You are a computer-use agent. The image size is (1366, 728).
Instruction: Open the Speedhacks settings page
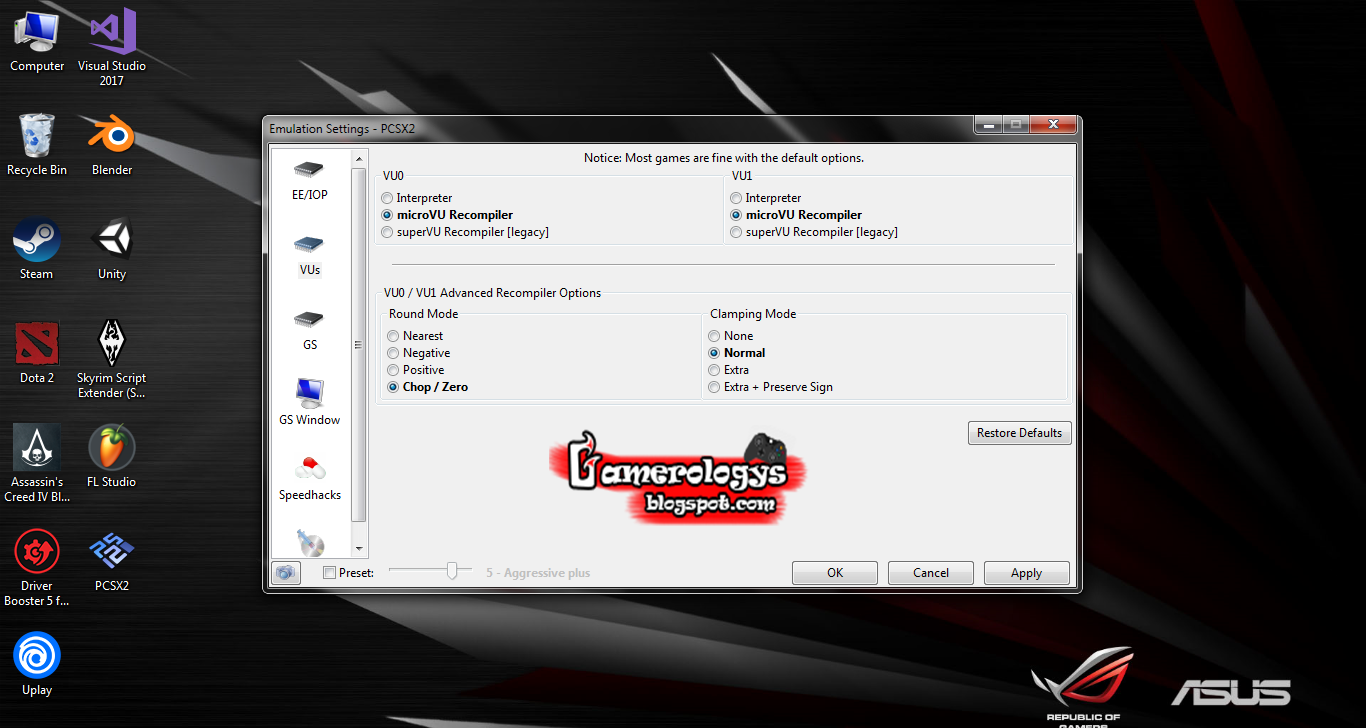point(309,479)
